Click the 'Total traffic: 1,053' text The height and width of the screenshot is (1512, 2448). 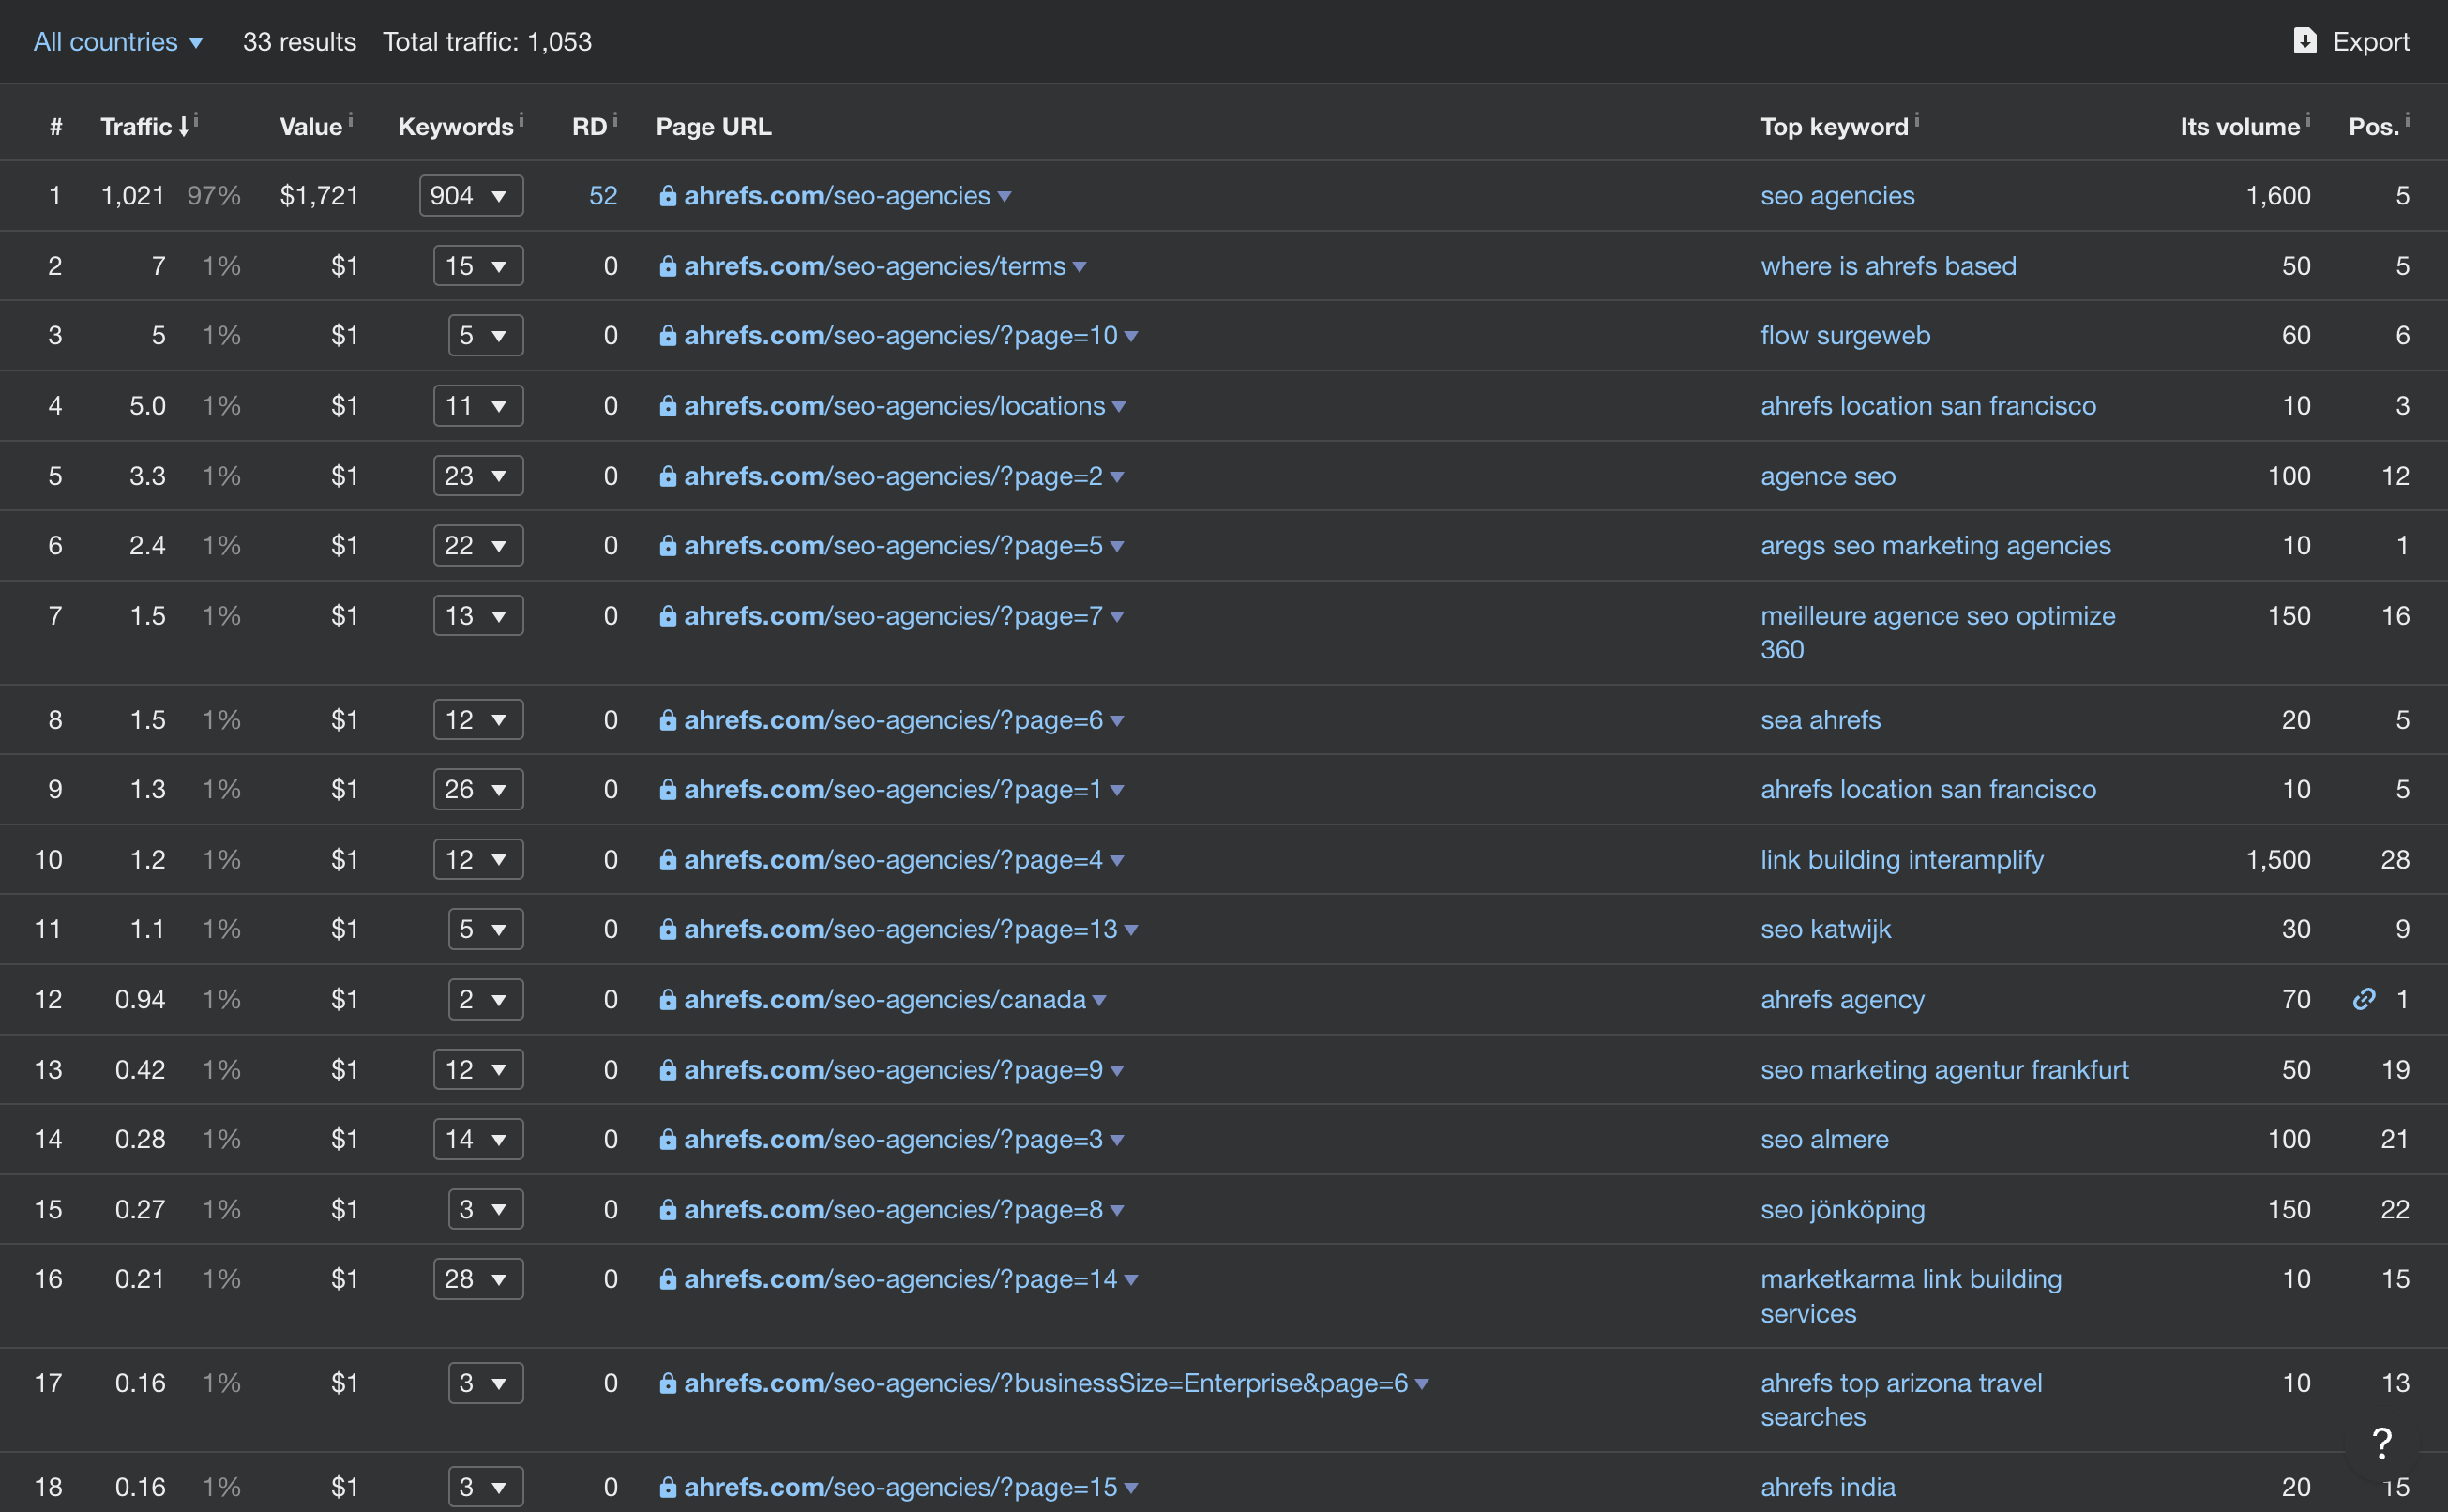pos(487,41)
